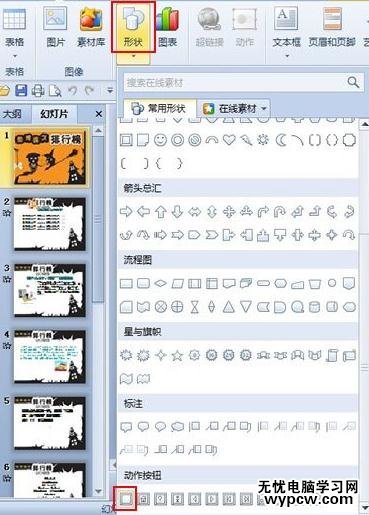Choose the lightning bolt shape
This screenshot has height=515, width=369.
click(246, 140)
